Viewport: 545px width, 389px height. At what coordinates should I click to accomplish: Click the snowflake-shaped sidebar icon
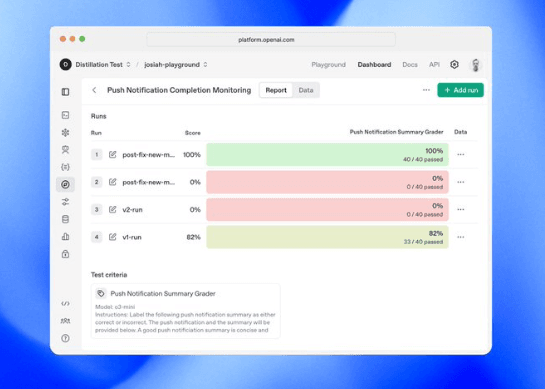pos(65,132)
